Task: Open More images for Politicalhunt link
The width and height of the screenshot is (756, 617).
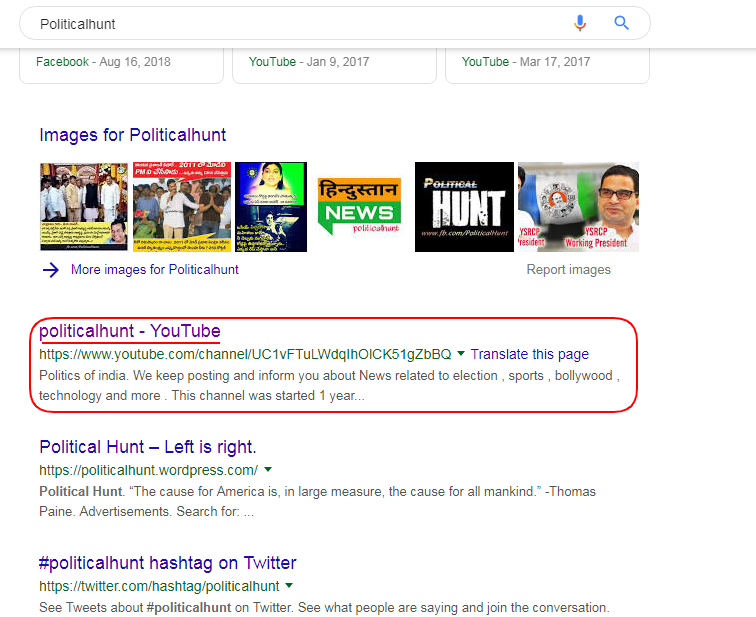Action: [155, 269]
